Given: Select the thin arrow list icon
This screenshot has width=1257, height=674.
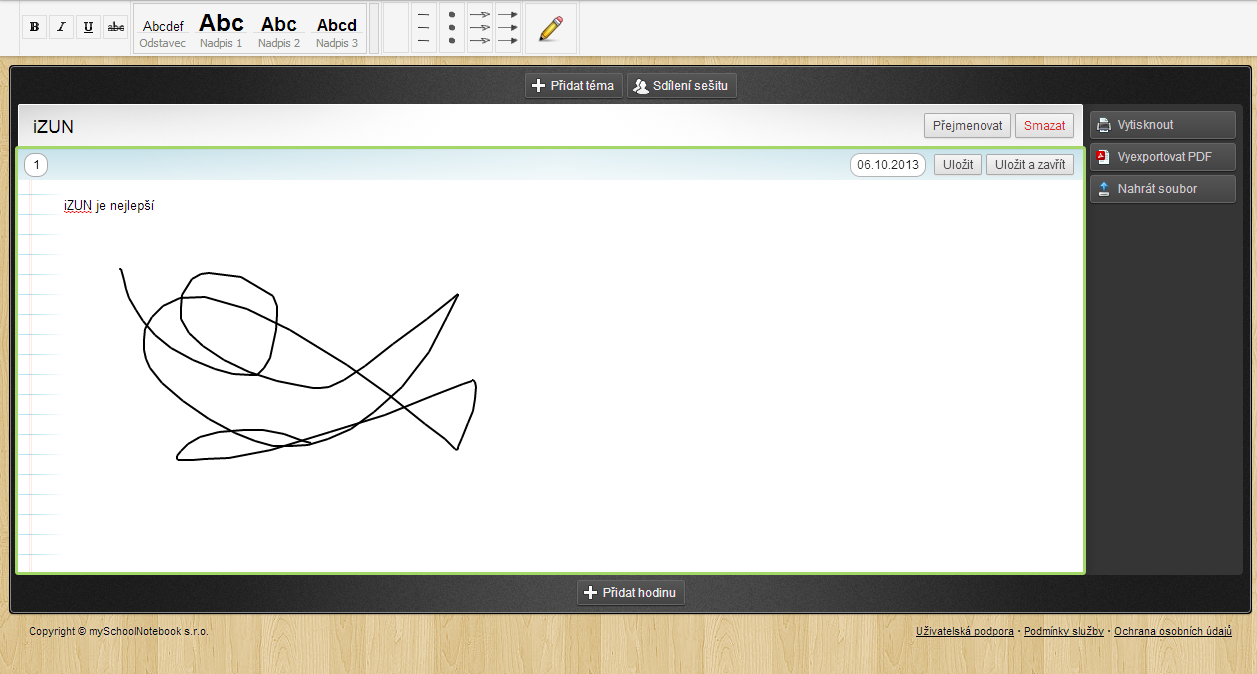Looking at the screenshot, I should [x=480, y=28].
